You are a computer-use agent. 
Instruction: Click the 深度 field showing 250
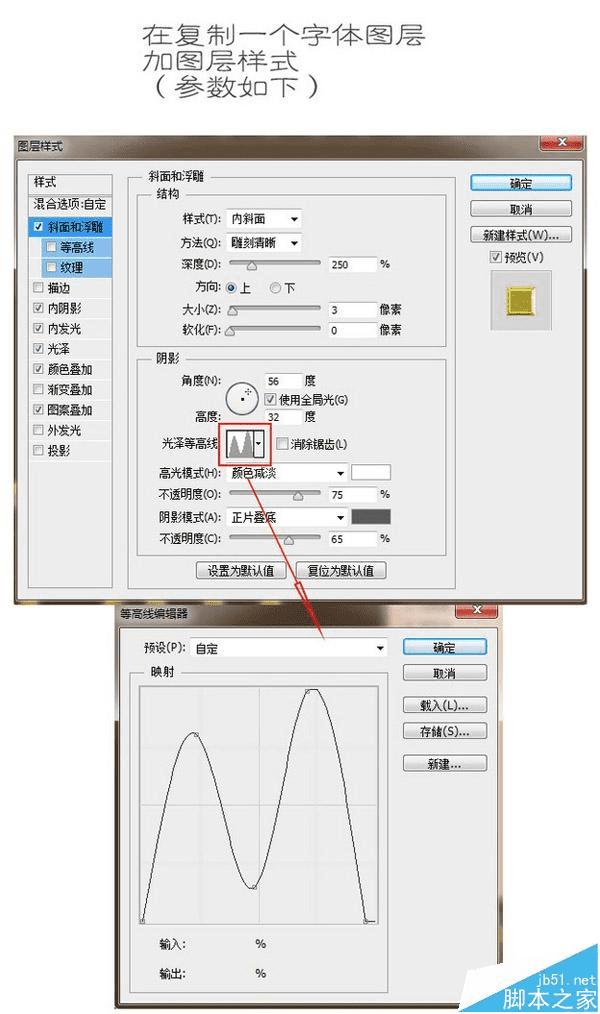coord(352,264)
